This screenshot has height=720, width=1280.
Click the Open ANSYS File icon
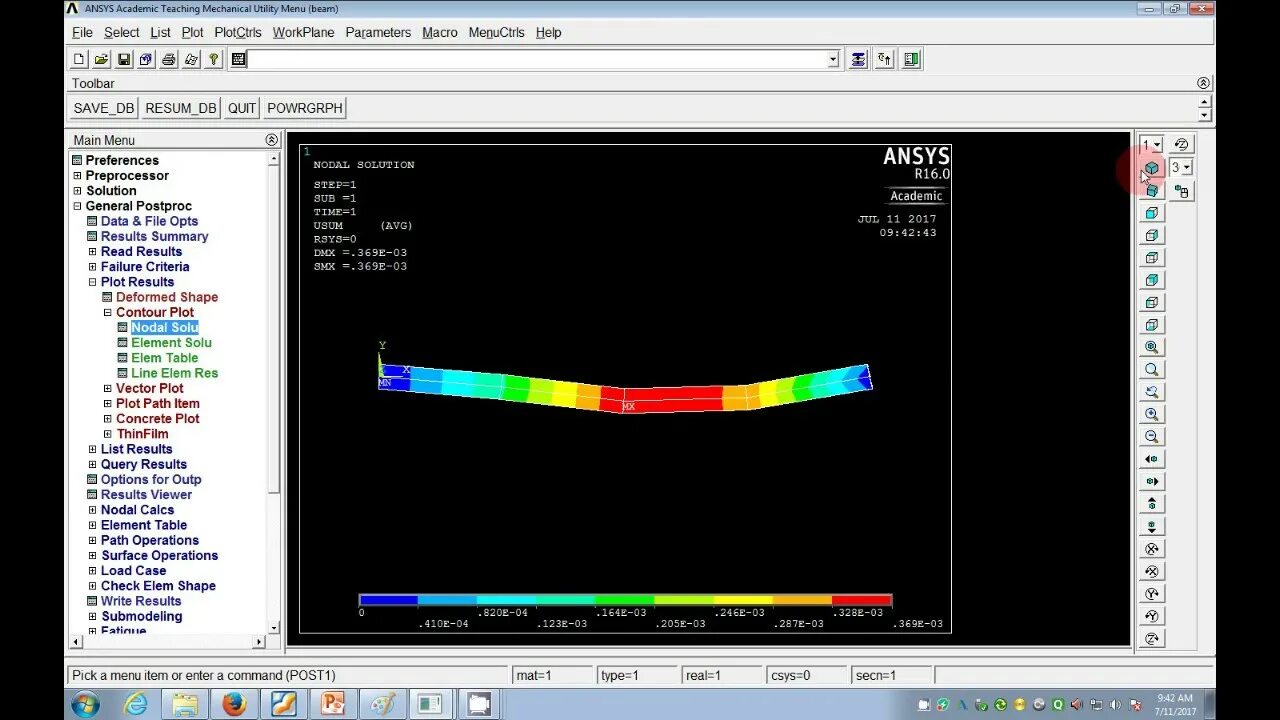(101, 60)
